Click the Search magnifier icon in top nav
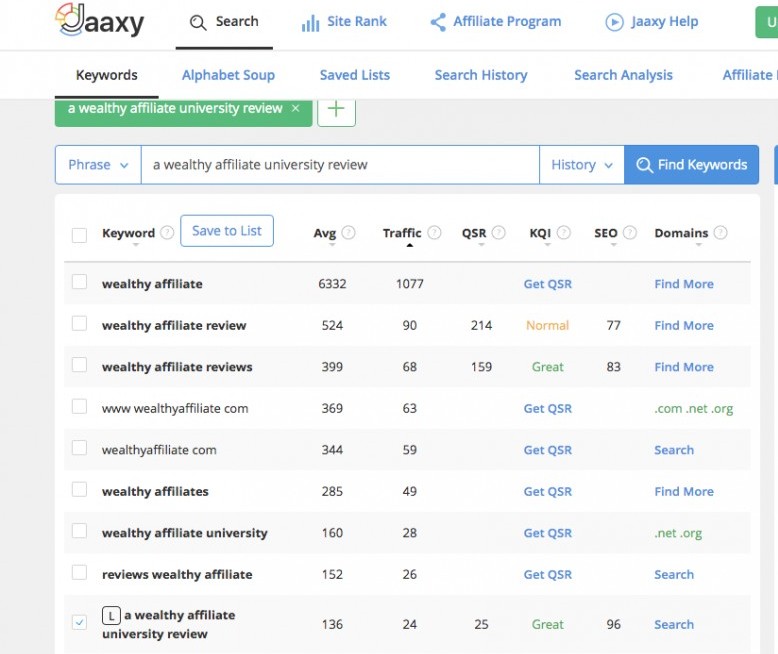The width and height of the screenshot is (778, 654). click(198, 22)
